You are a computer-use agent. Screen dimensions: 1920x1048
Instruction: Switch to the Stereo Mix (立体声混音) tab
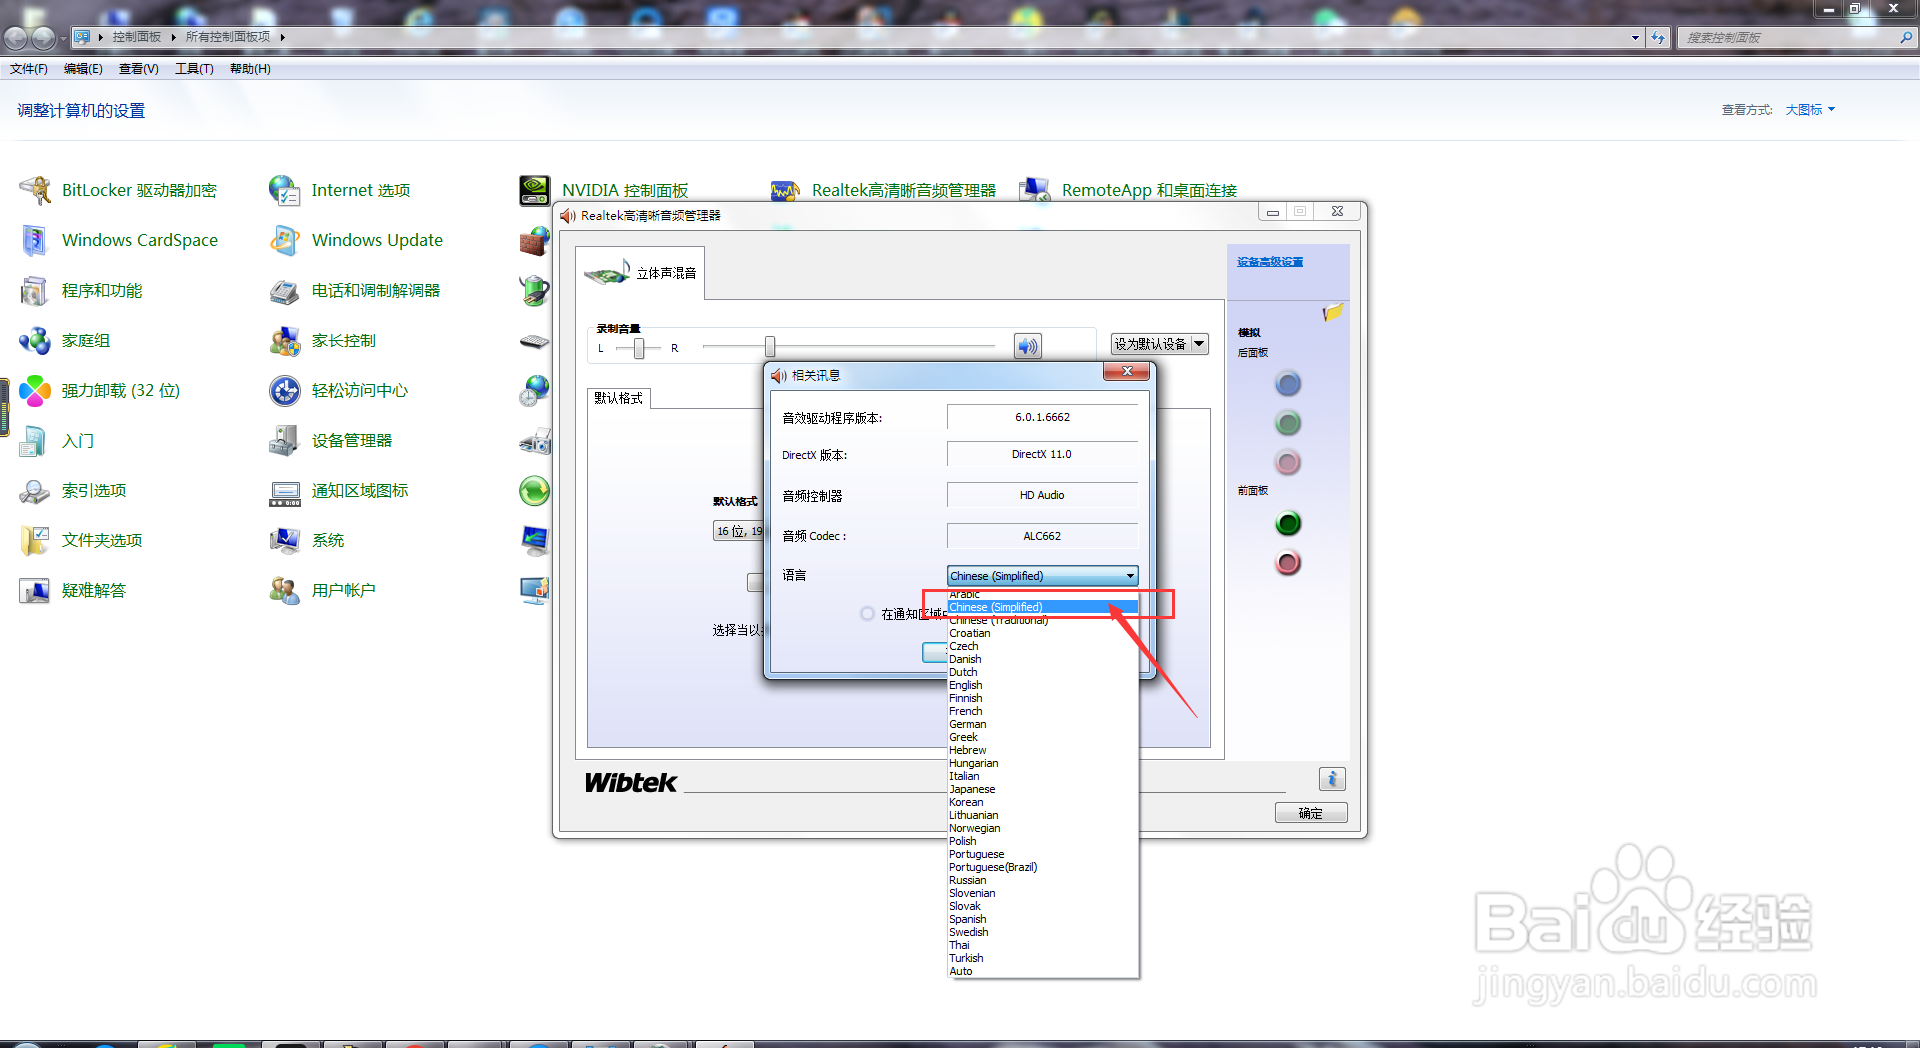pyautogui.click(x=640, y=273)
